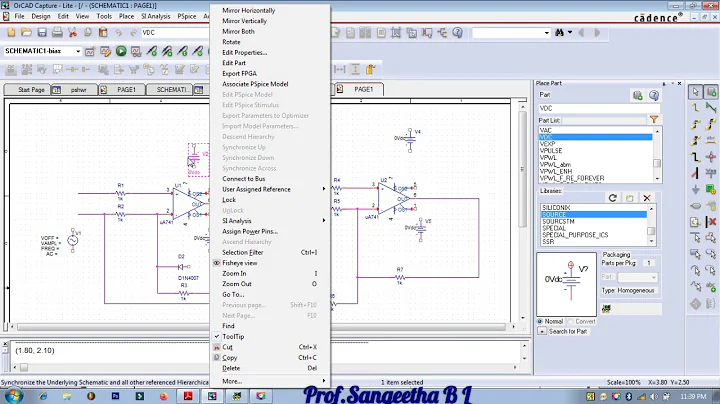720x404 pixels.
Task: Click the New document icon
Action: point(11,33)
